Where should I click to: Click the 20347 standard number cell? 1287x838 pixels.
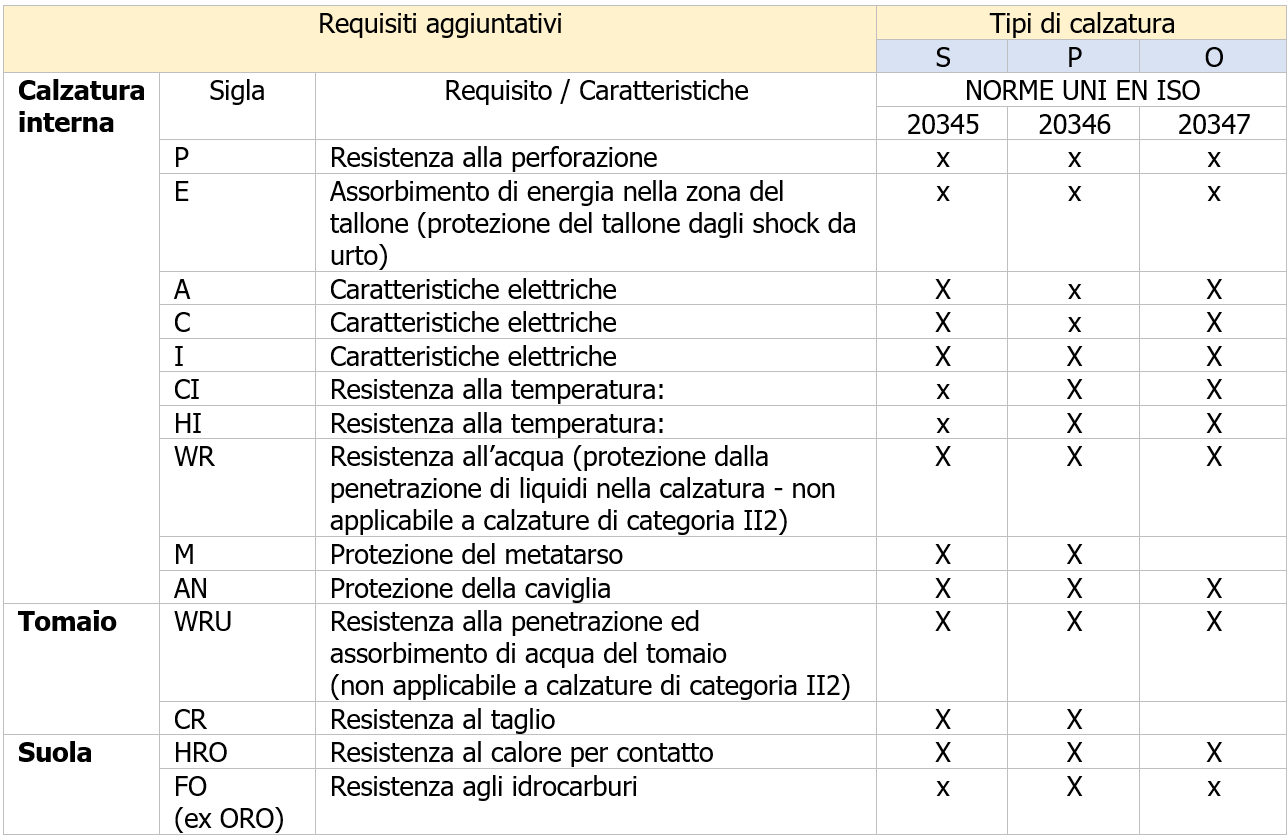1213,124
